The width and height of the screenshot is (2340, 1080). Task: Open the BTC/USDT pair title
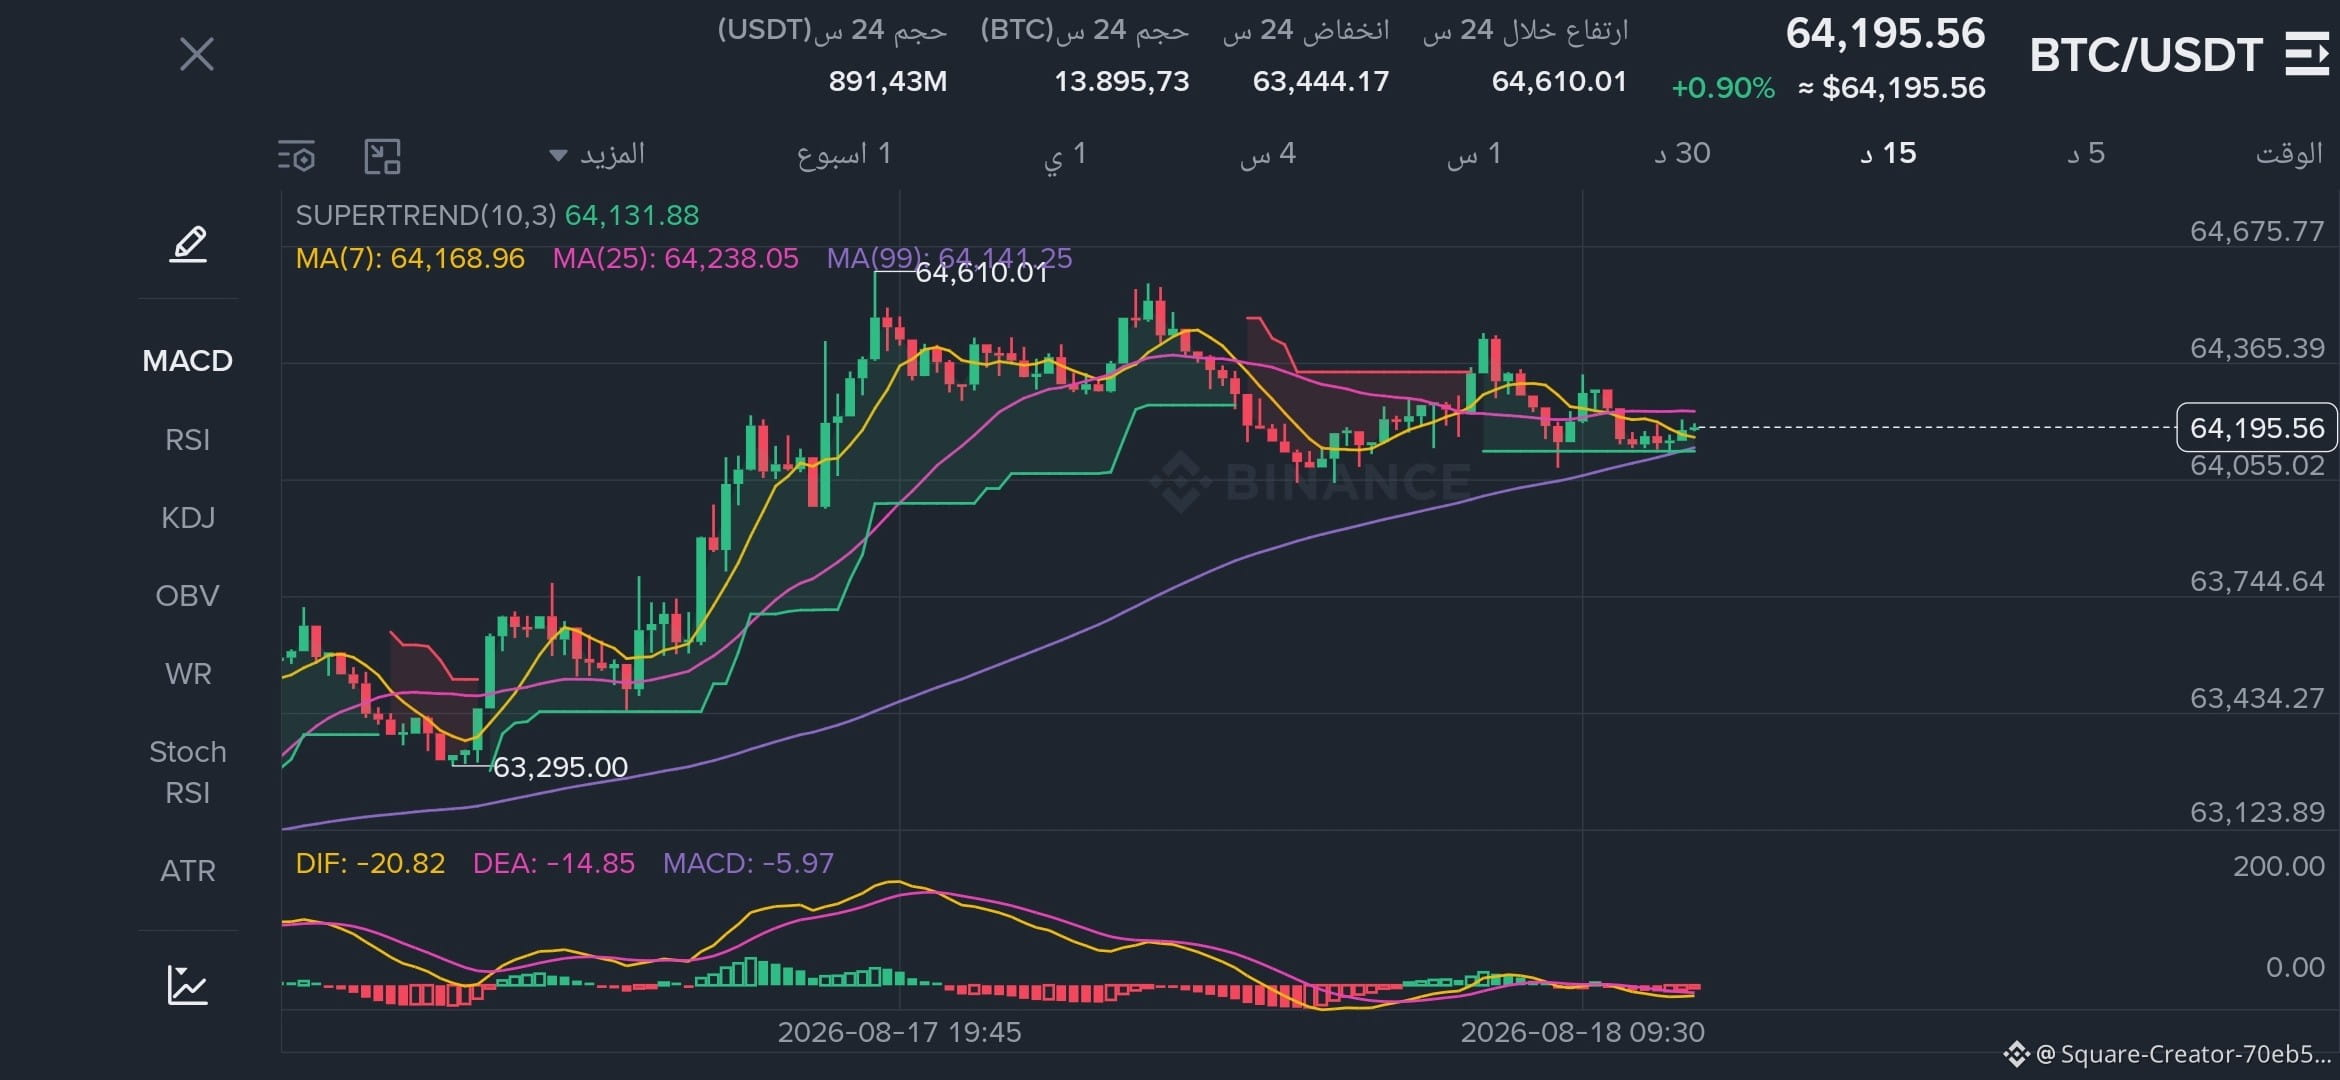point(2146,55)
